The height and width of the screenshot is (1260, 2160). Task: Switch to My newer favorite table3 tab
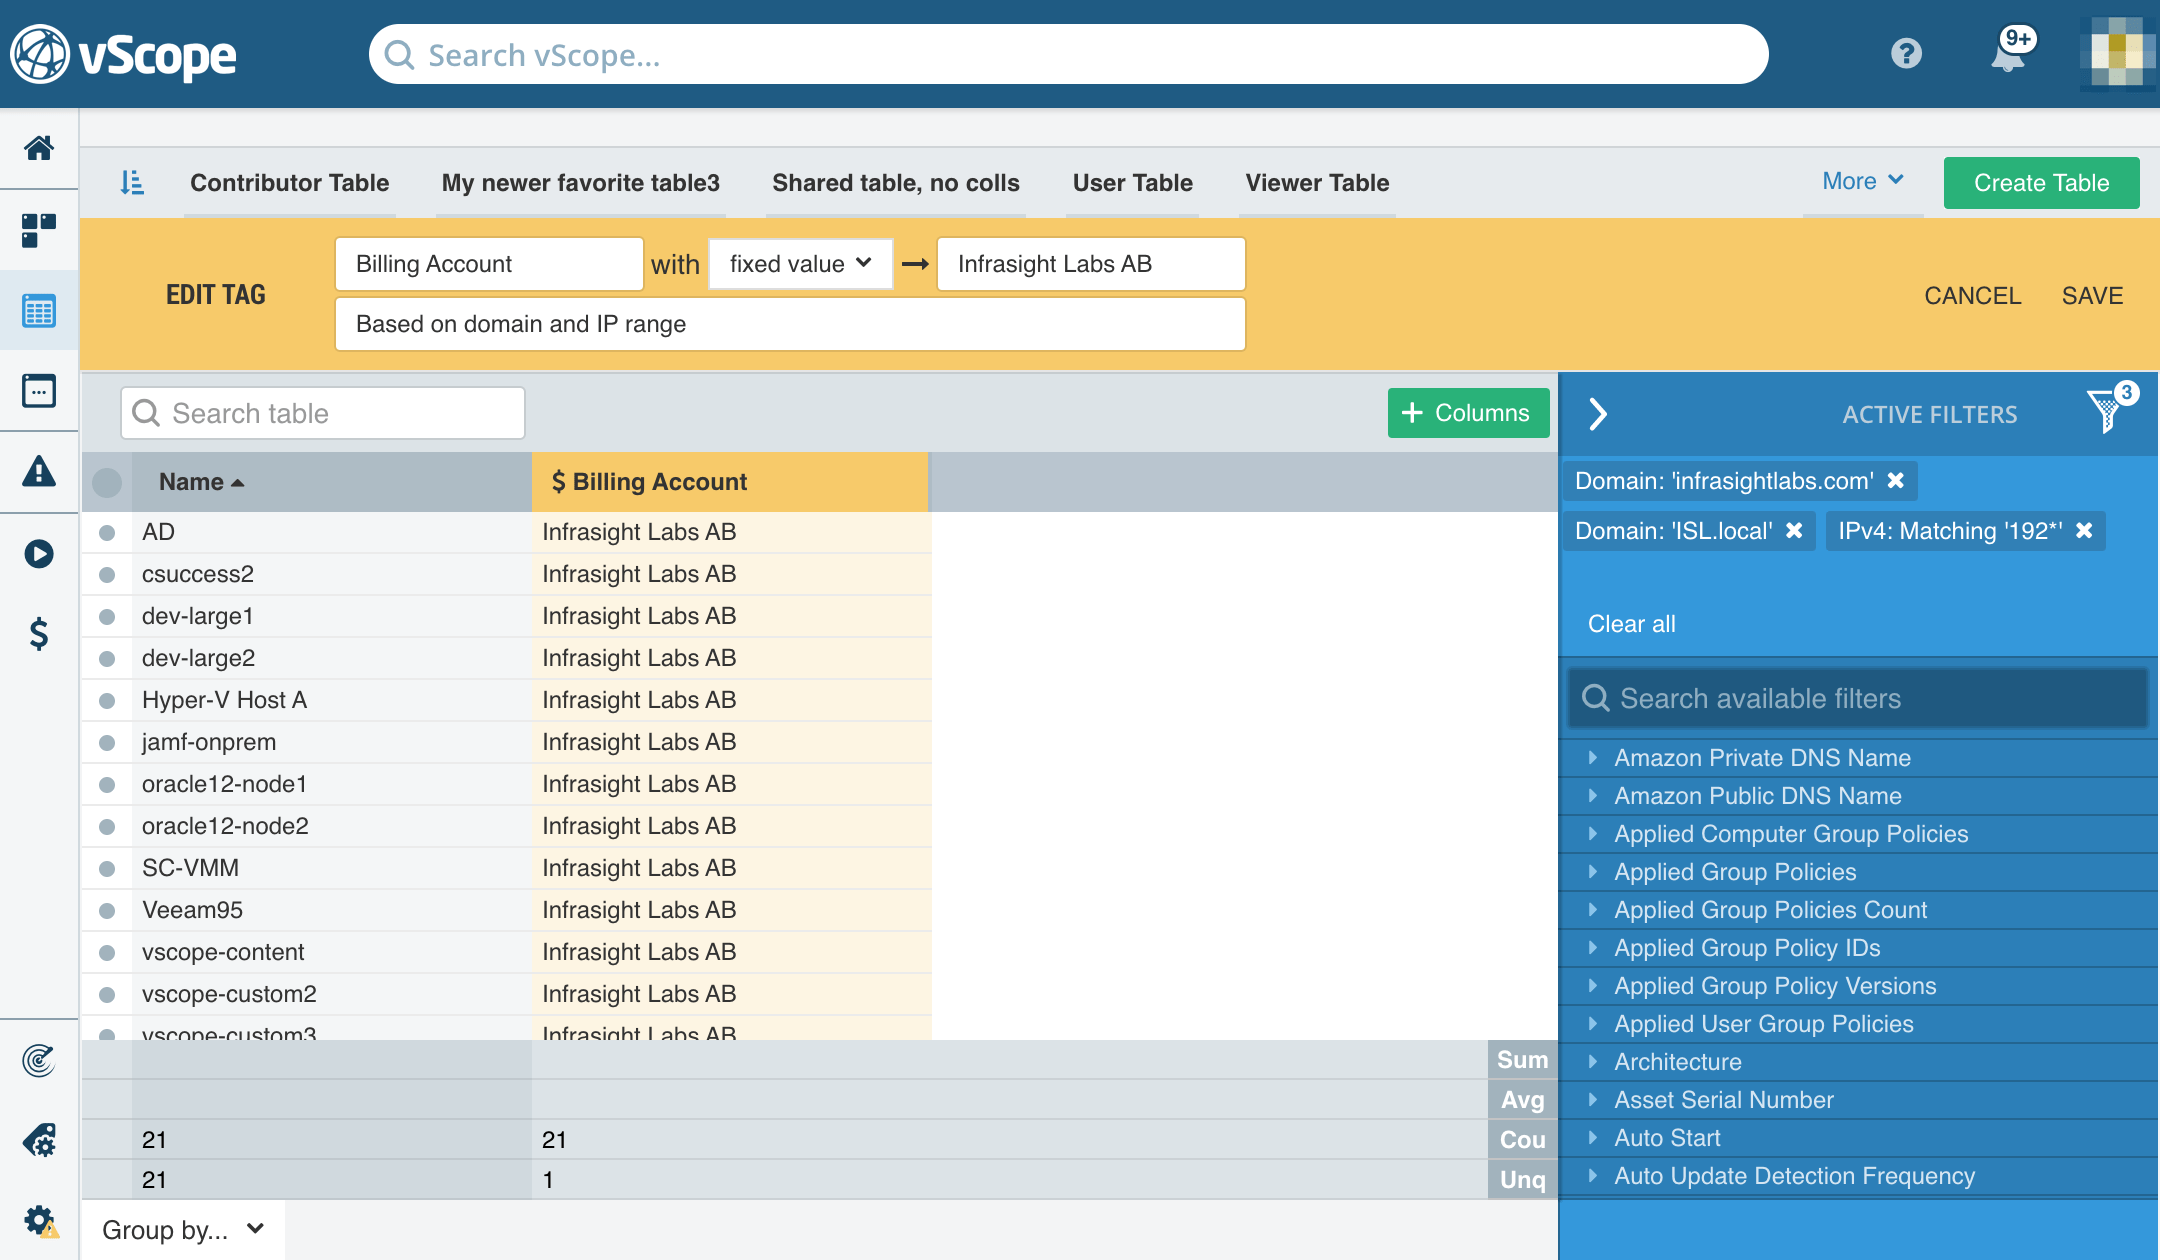(x=580, y=183)
